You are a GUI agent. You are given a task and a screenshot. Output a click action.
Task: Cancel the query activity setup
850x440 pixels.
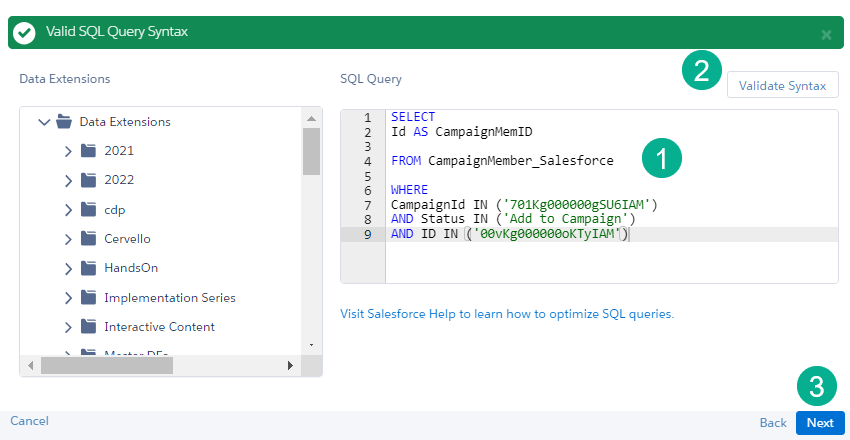(x=29, y=421)
